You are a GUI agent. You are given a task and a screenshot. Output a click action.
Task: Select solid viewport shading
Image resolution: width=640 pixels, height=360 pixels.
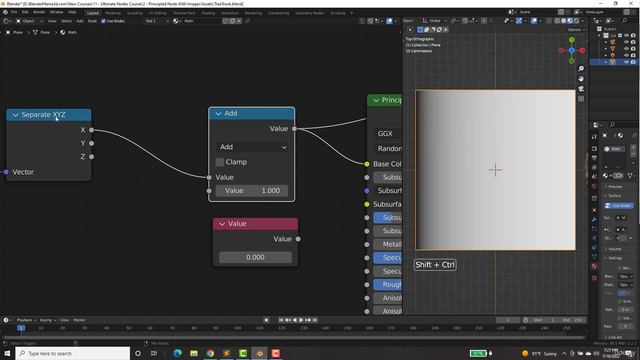pos(564,21)
